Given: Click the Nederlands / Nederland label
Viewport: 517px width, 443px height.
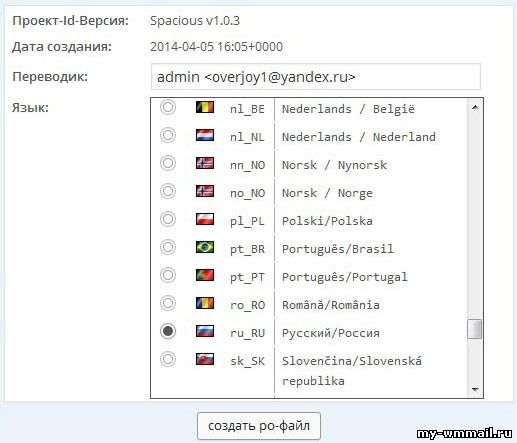Looking at the screenshot, I should (x=359, y=137).
